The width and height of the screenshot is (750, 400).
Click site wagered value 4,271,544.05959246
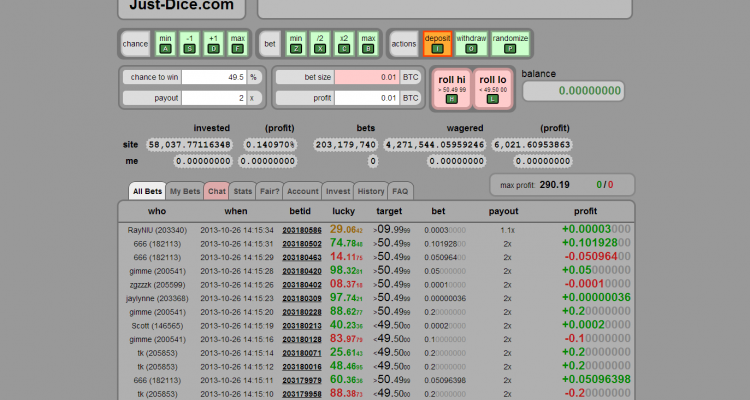coord(435,144)
